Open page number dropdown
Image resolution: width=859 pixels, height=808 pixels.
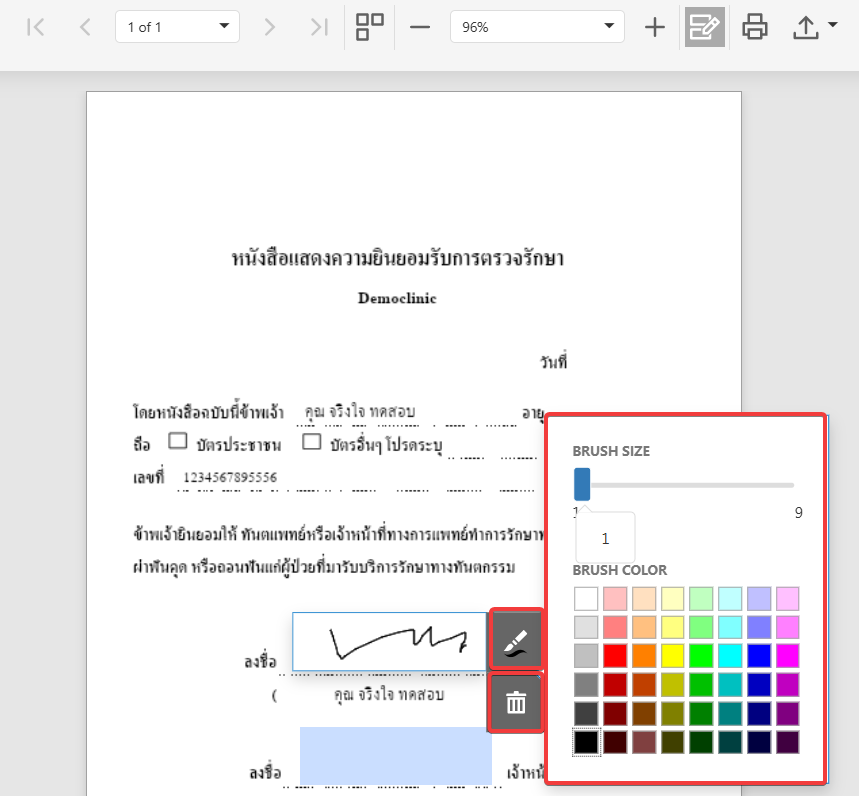pyautogui.click(x=177, y=26)
